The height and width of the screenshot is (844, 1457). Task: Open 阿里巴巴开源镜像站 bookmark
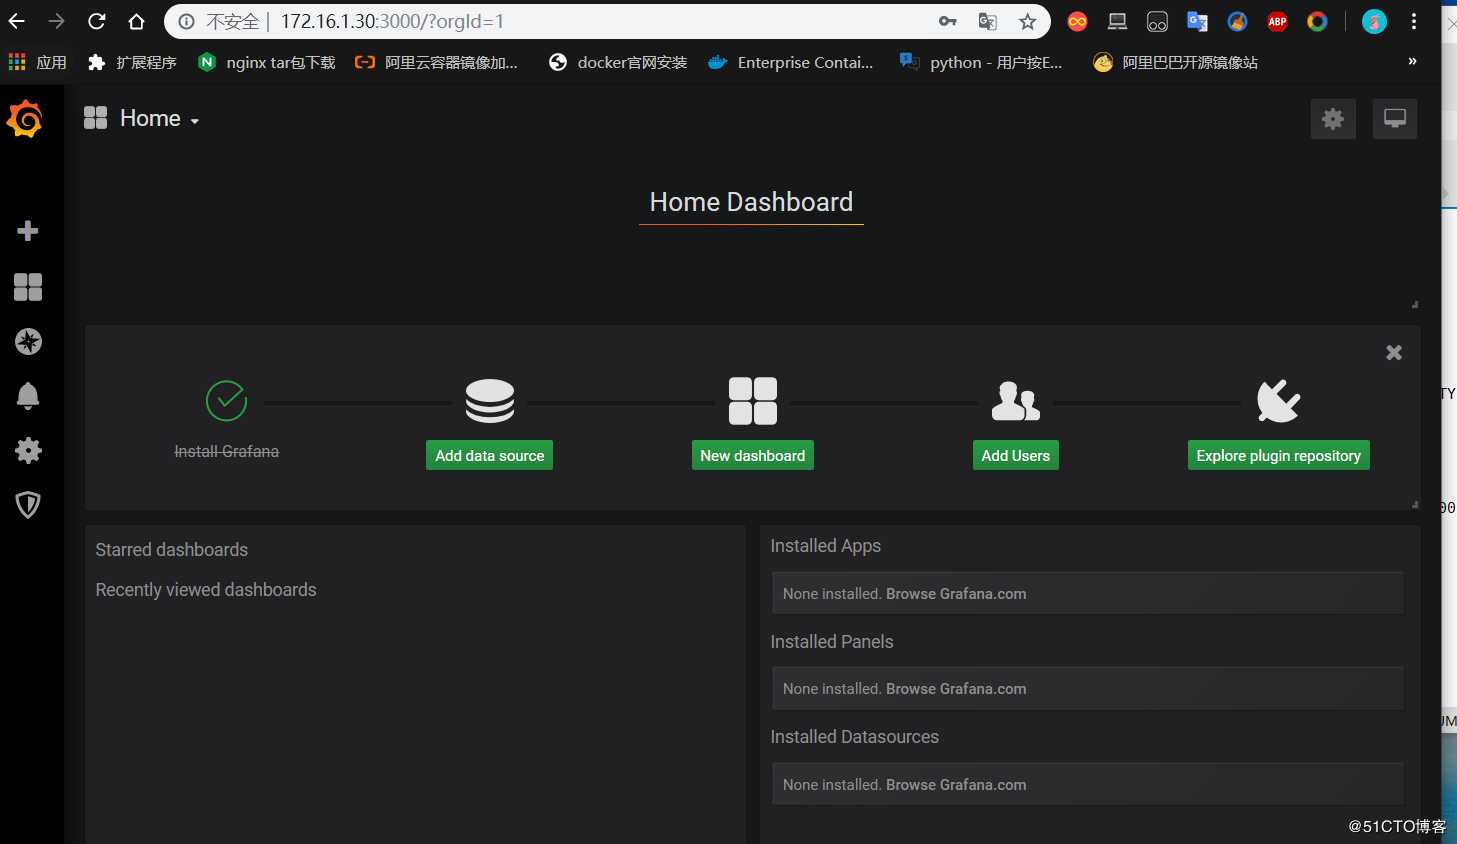pyautogui.click(x=1176, y=62)
